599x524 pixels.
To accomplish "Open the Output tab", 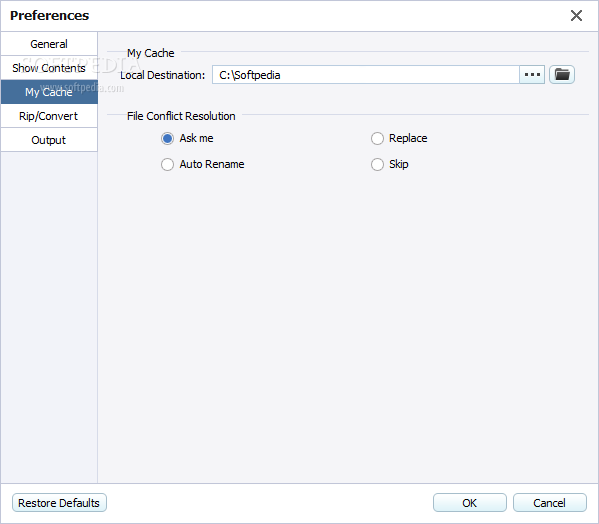I will [49, 140].
